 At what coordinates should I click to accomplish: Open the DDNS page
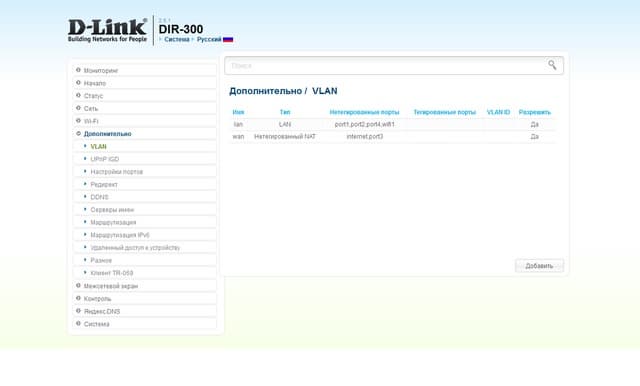tap(144, 197)
